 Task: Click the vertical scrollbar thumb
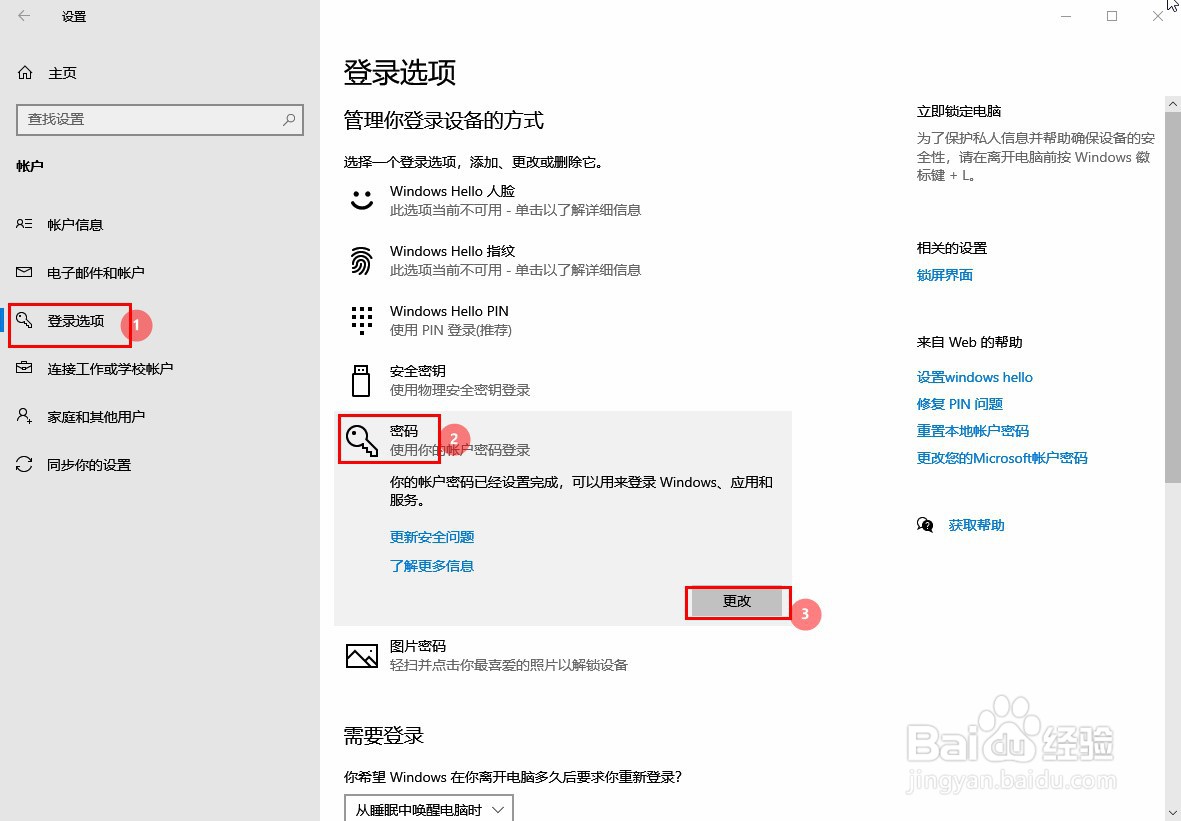1173,298
